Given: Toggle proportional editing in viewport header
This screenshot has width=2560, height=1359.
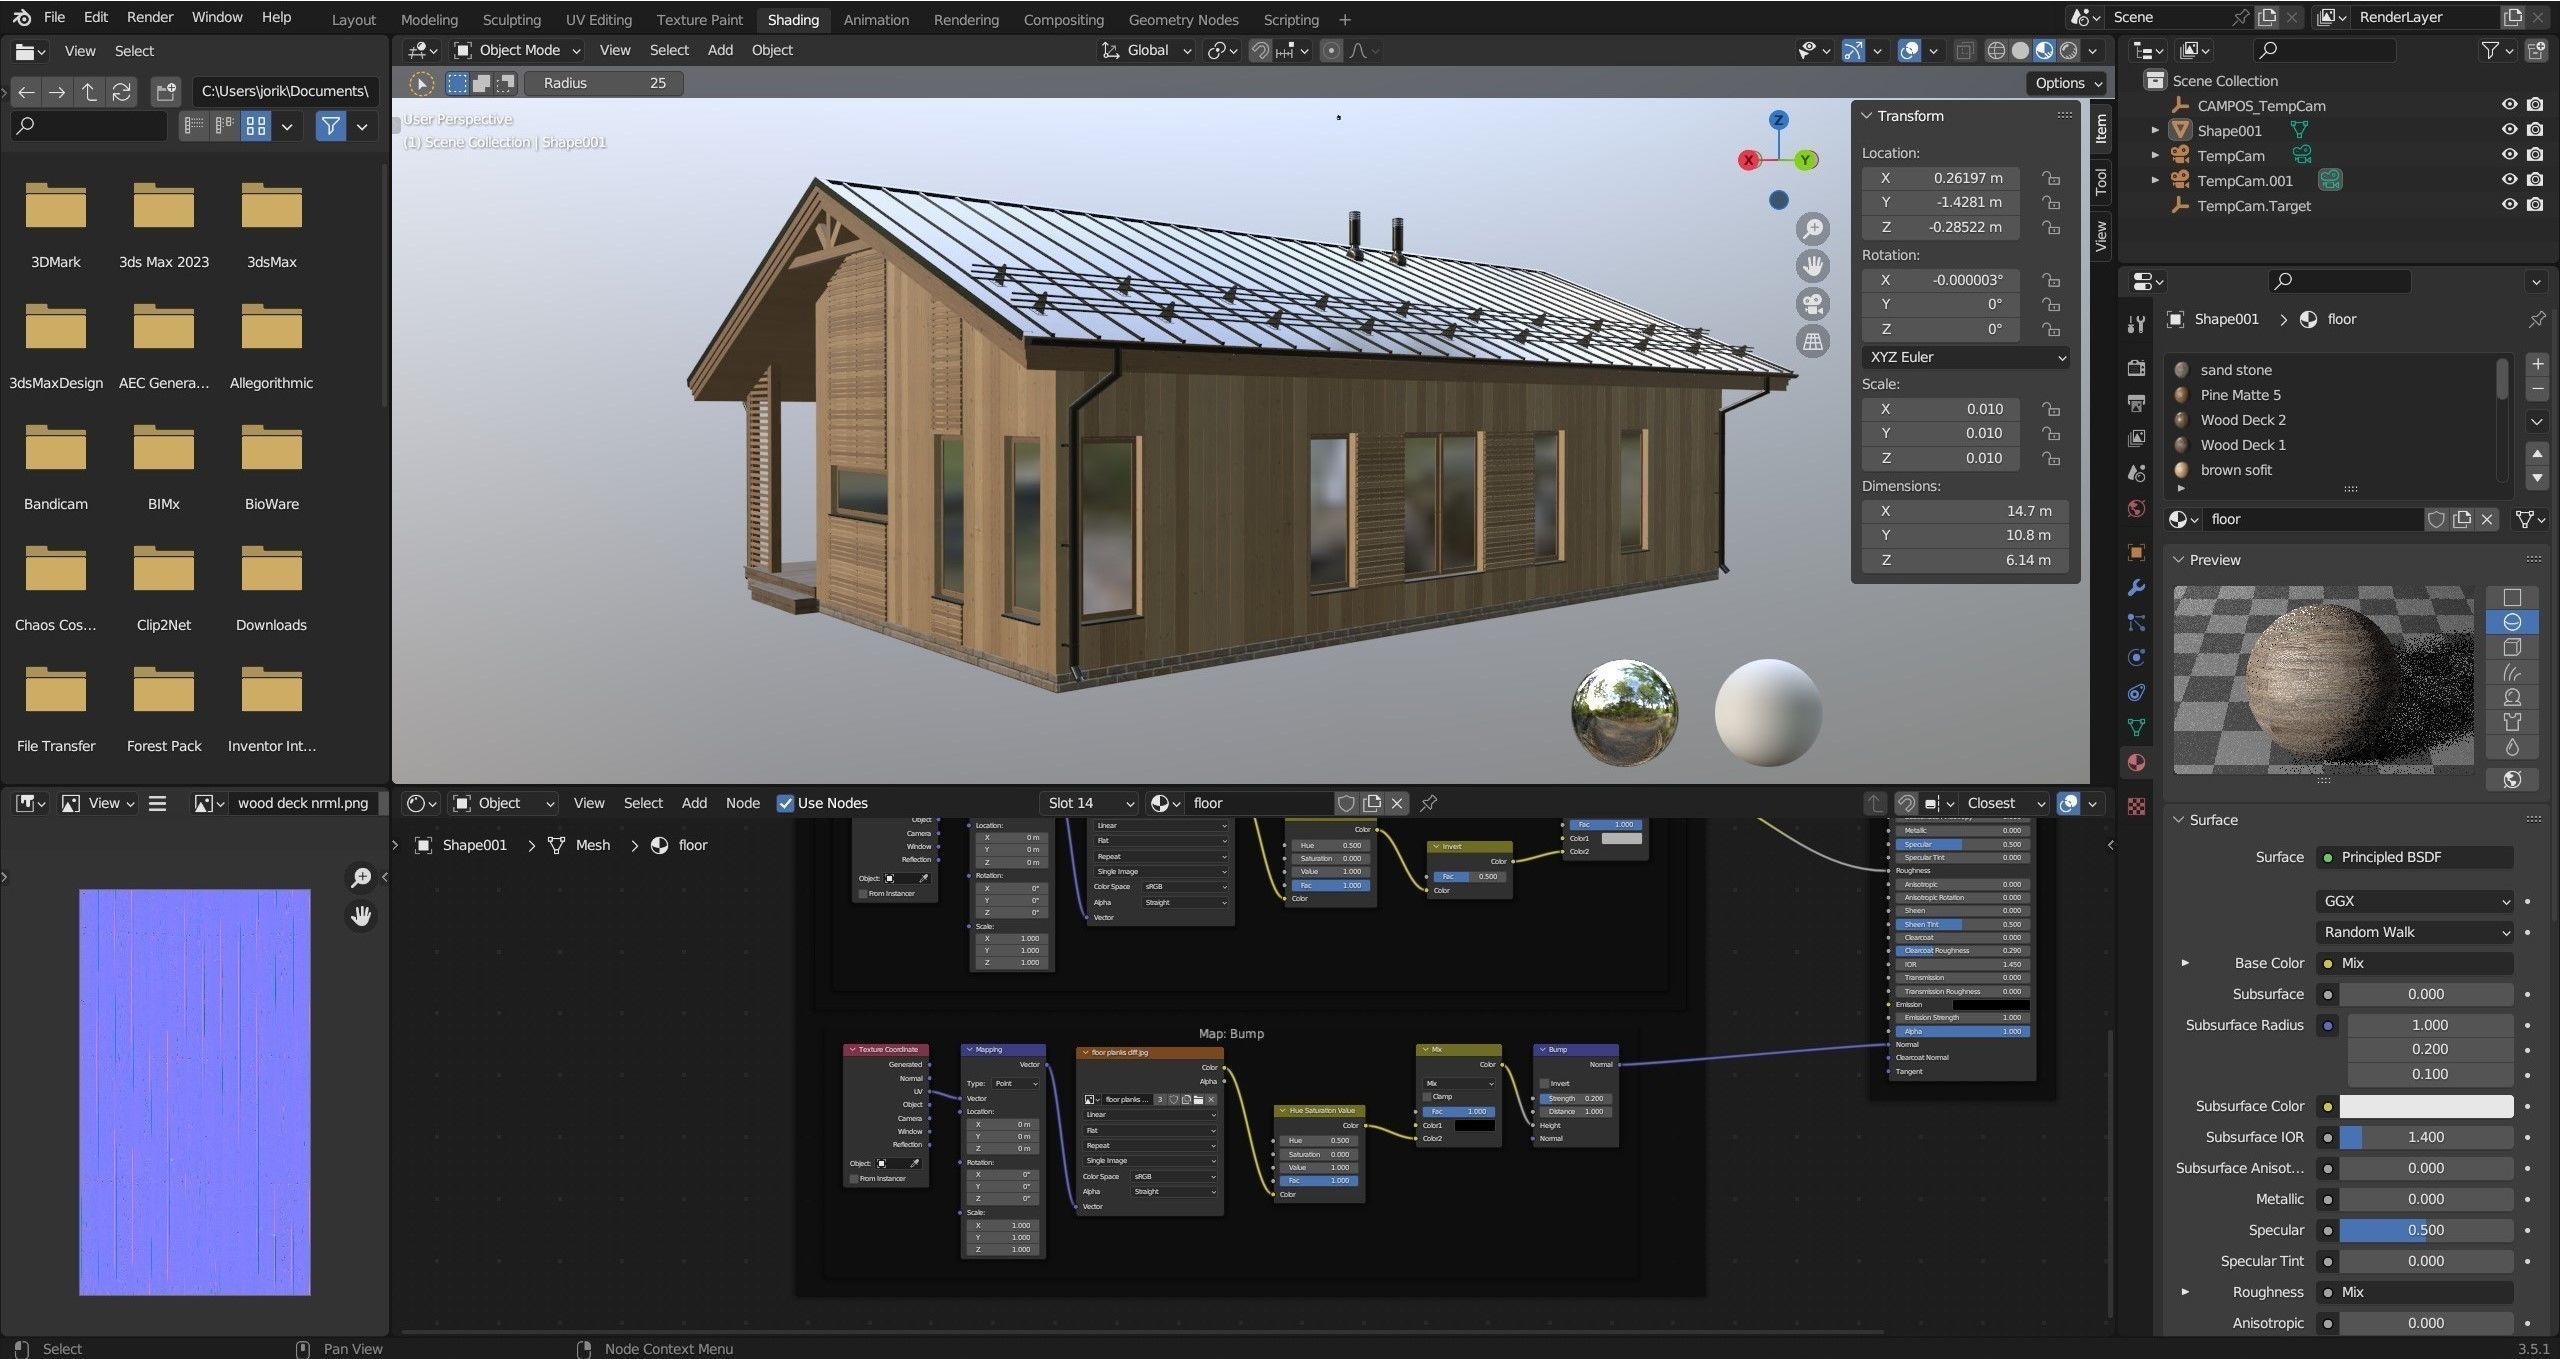Looking at the screenshot, I should point(1331,50).
